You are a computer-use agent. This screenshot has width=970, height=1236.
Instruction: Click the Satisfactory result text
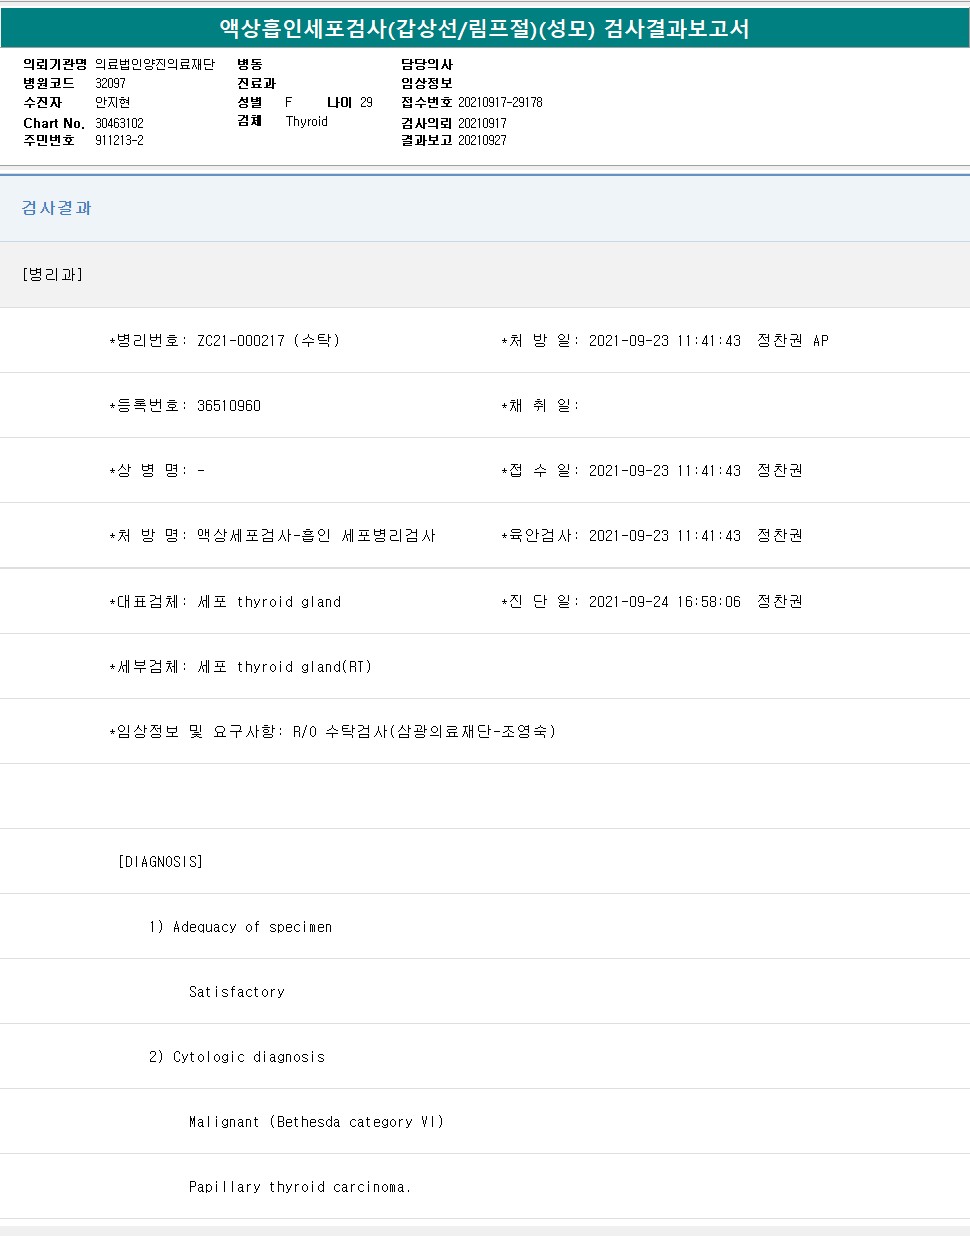click(x=237, y=992)
